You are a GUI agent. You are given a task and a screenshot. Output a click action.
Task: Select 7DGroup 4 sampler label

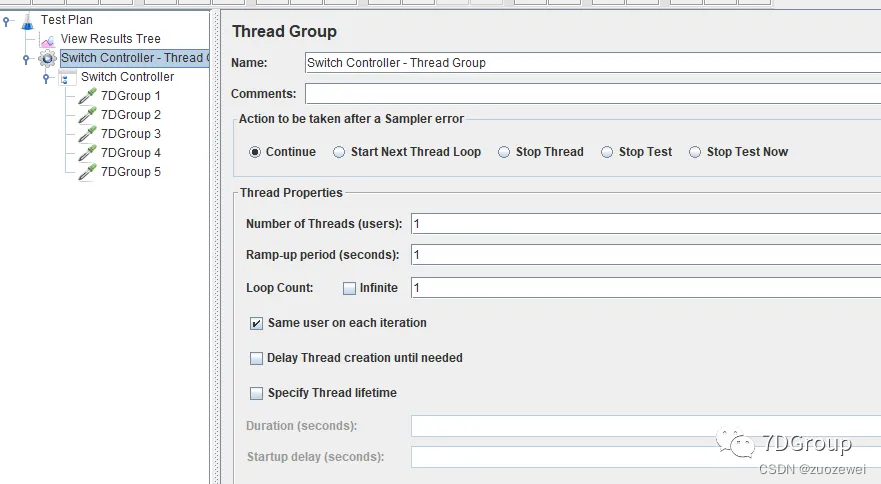click(130, 153)
